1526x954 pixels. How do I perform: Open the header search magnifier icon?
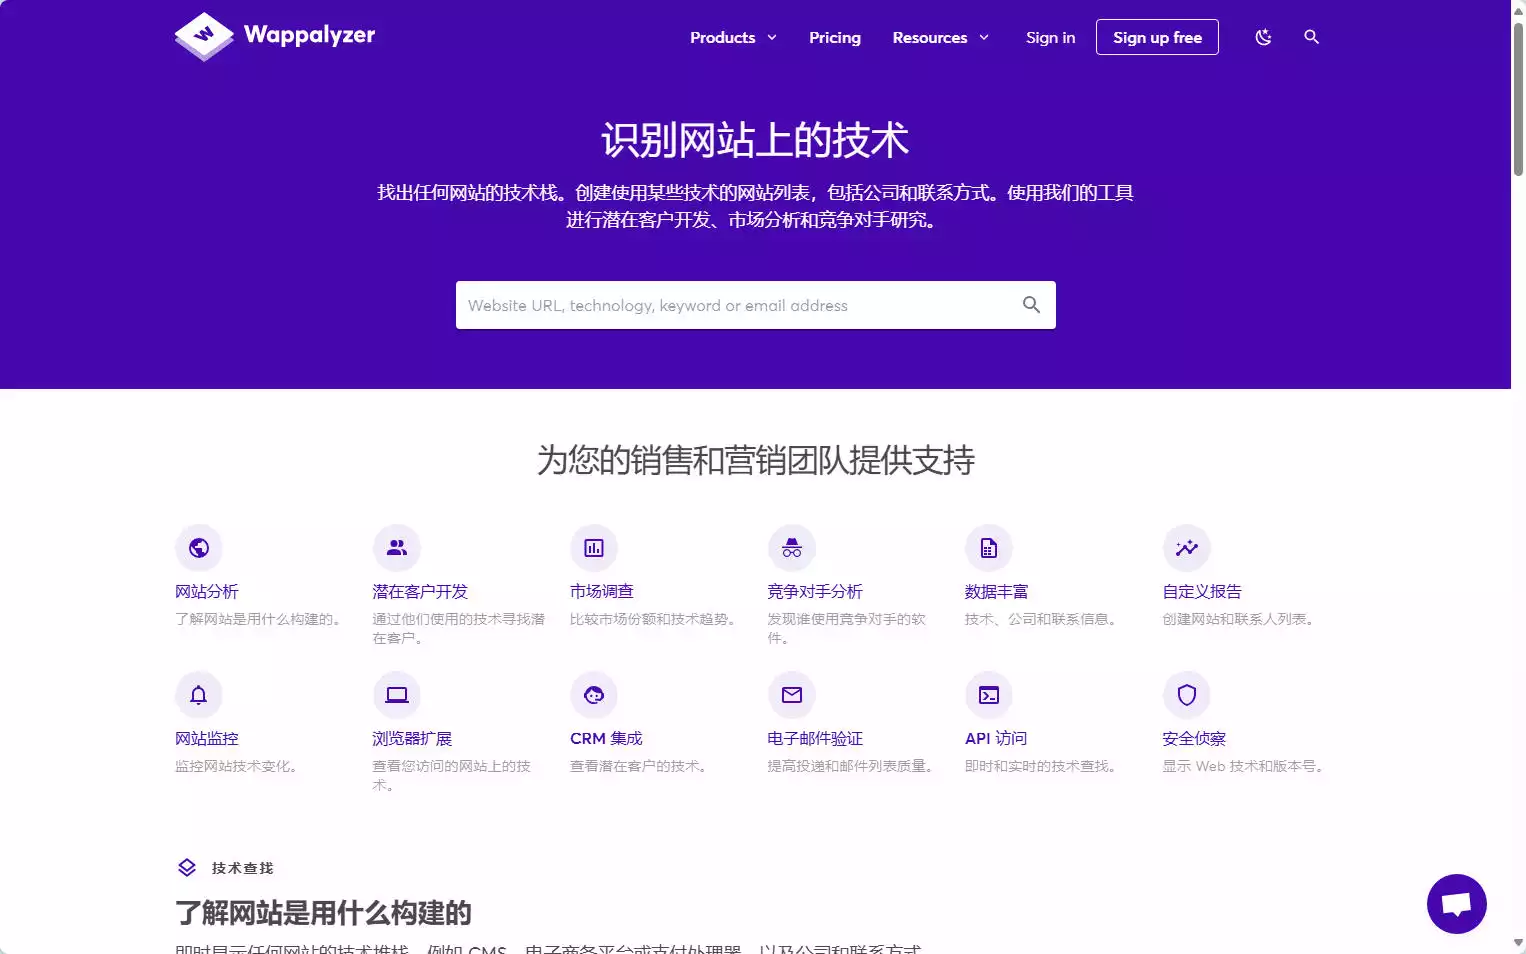pos(1311,37)
